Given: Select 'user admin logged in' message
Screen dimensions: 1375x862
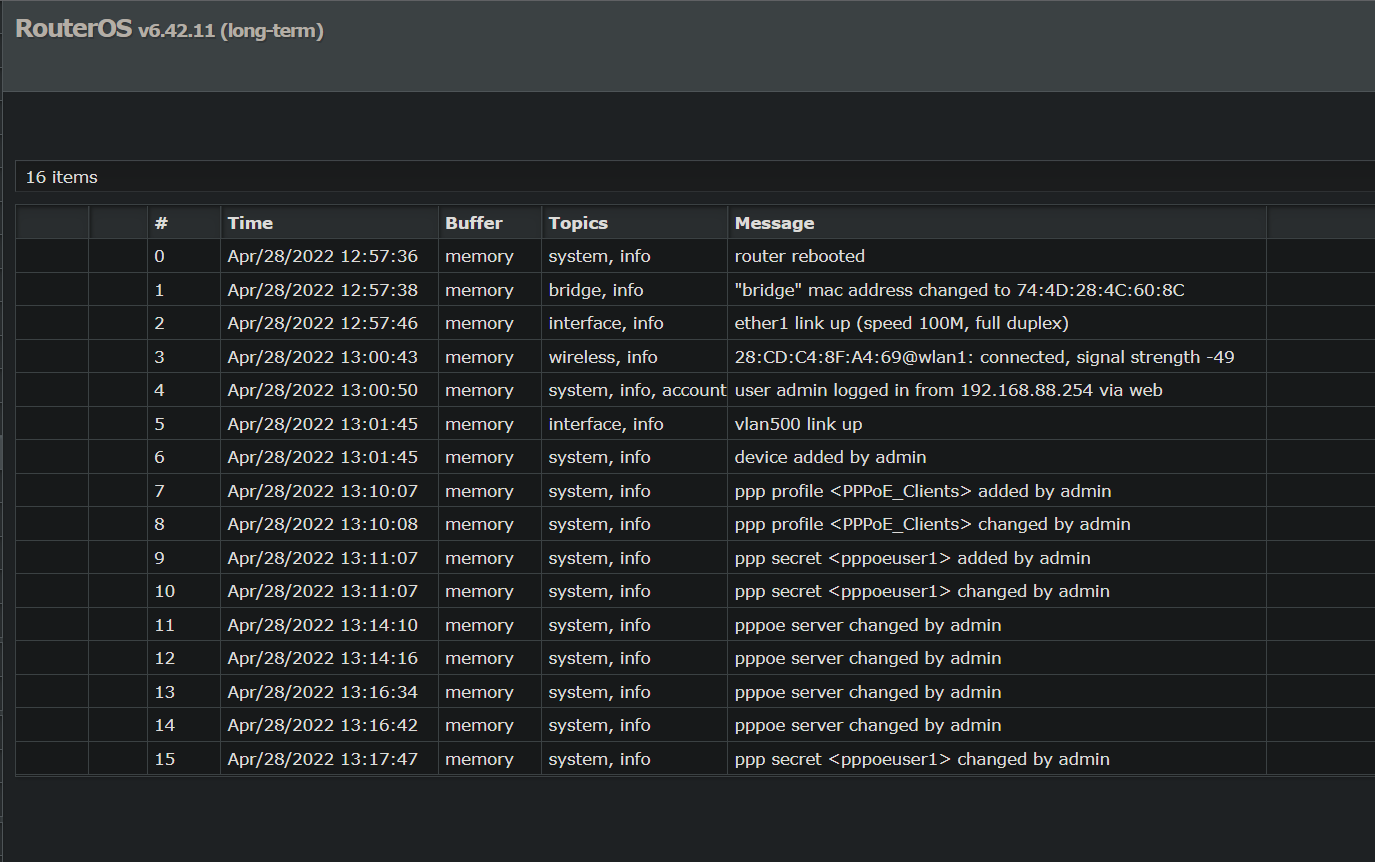Looking at the screenshot, I should pos(949,390).
